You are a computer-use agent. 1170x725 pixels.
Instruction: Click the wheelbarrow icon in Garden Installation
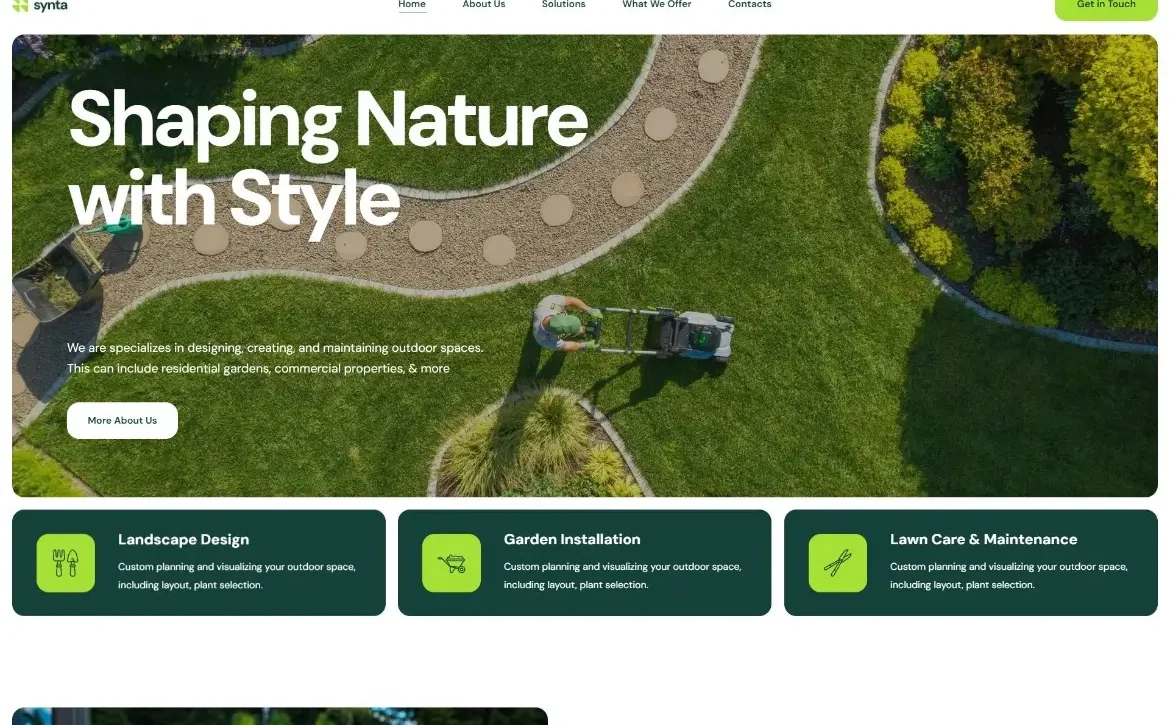pyautogui.click(x=451, y=563)
